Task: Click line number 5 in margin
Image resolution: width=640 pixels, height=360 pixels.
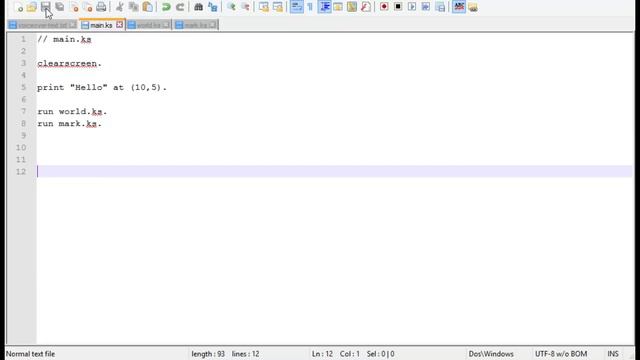Action: [x=23, y=87]
